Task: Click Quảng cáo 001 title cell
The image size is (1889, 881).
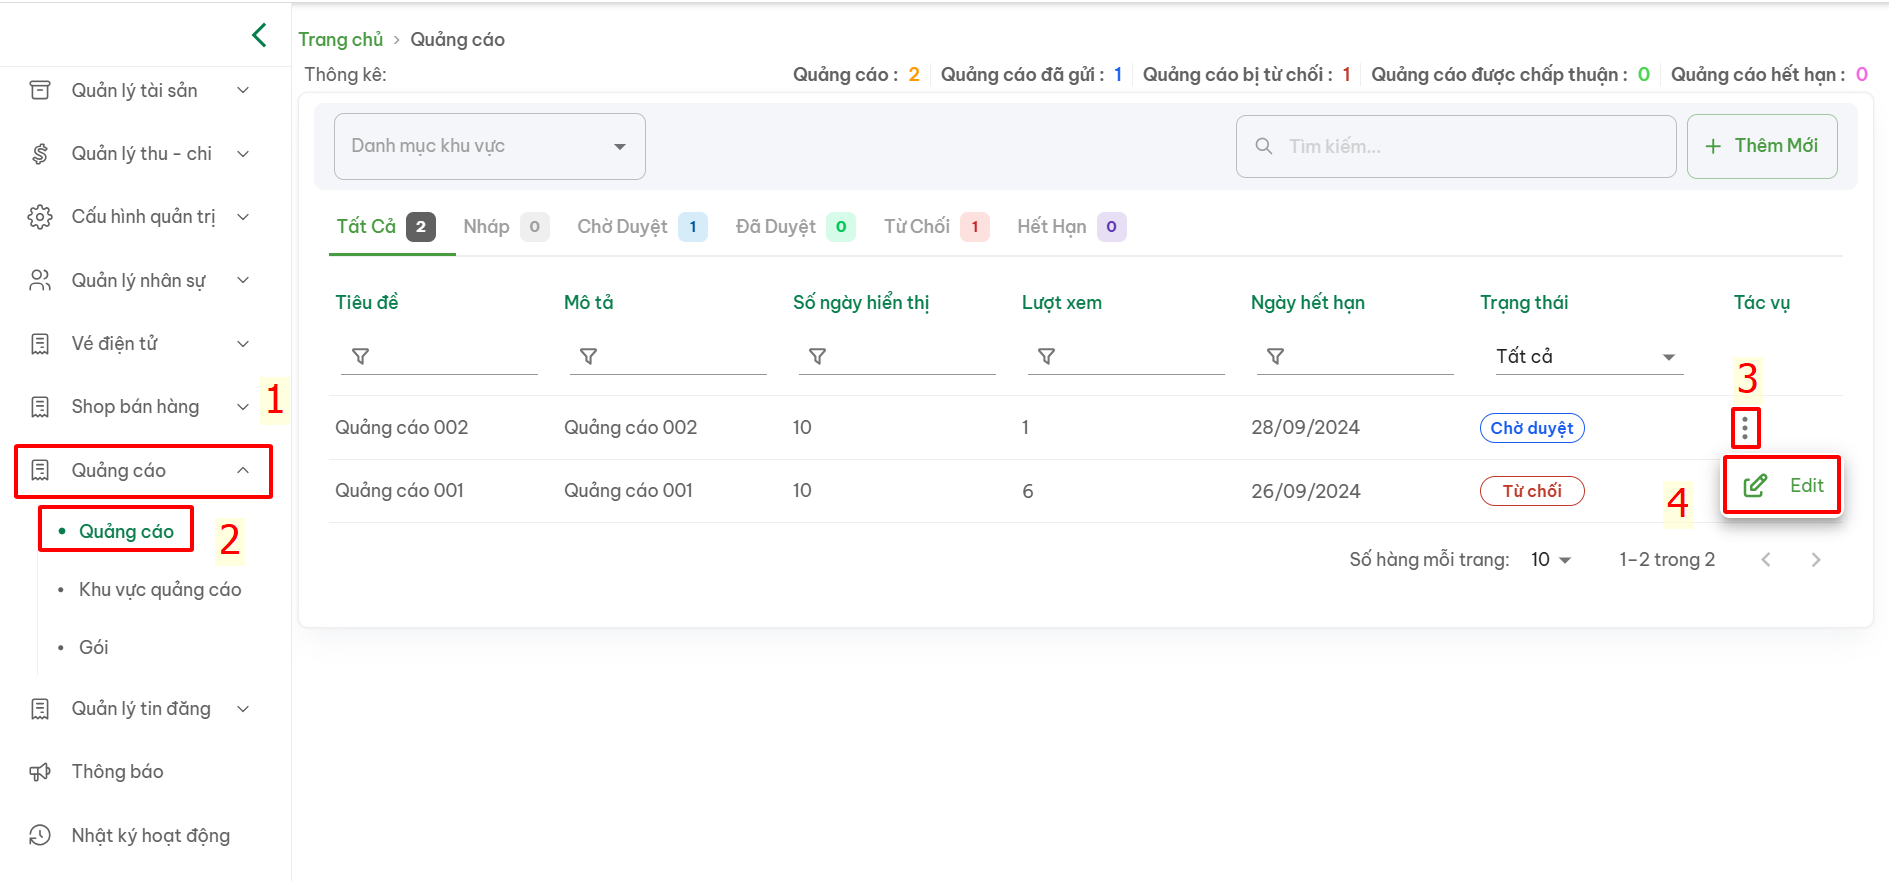Action: click(400, 491)
